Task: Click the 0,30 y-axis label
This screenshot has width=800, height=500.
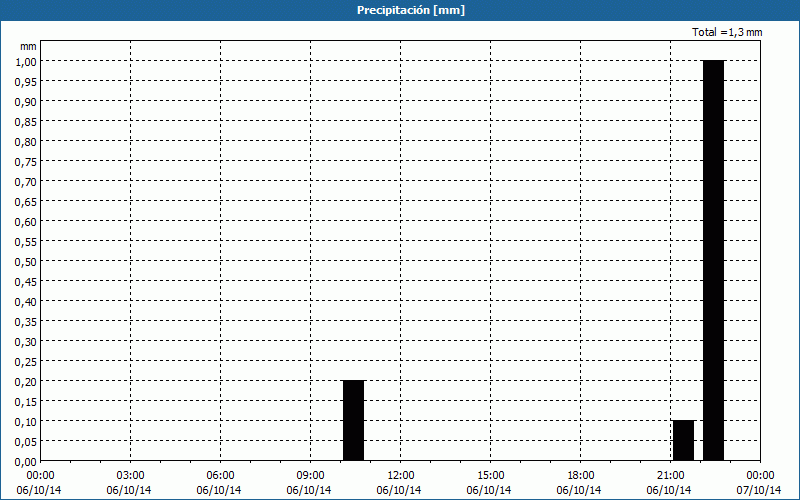Action: click(x=26, y=341)
